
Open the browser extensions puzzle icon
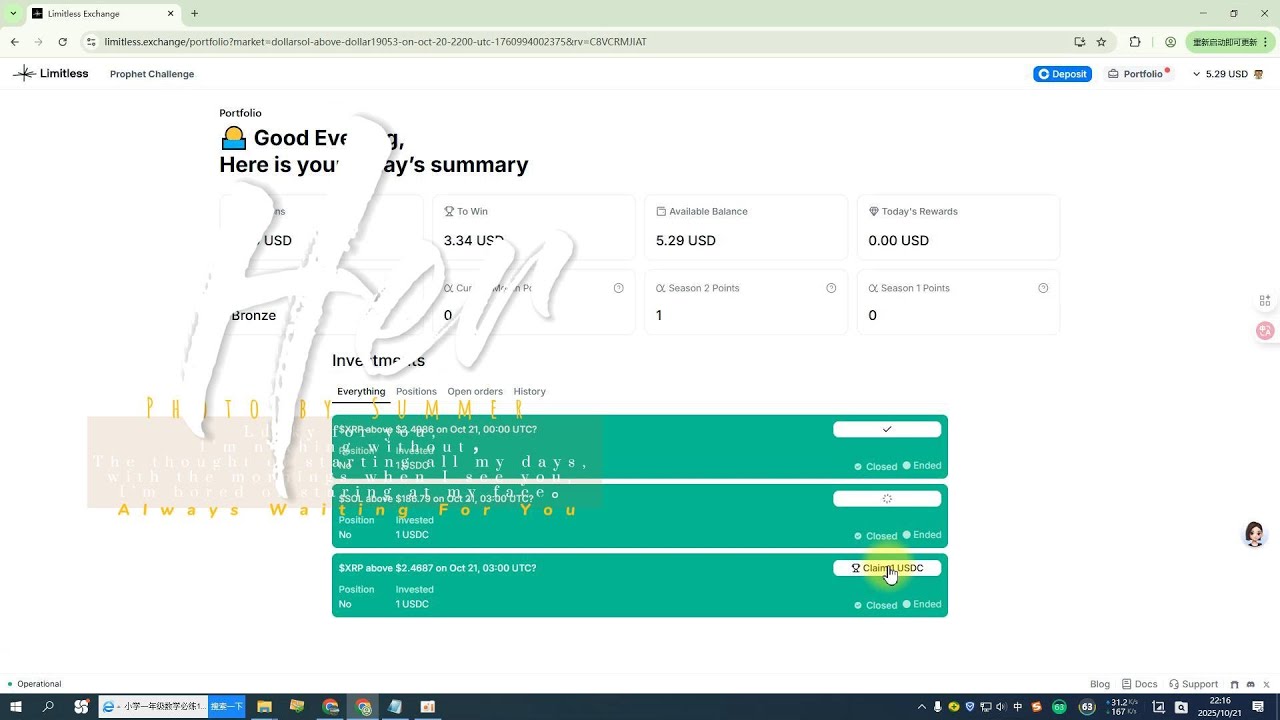click(1135, 42)
